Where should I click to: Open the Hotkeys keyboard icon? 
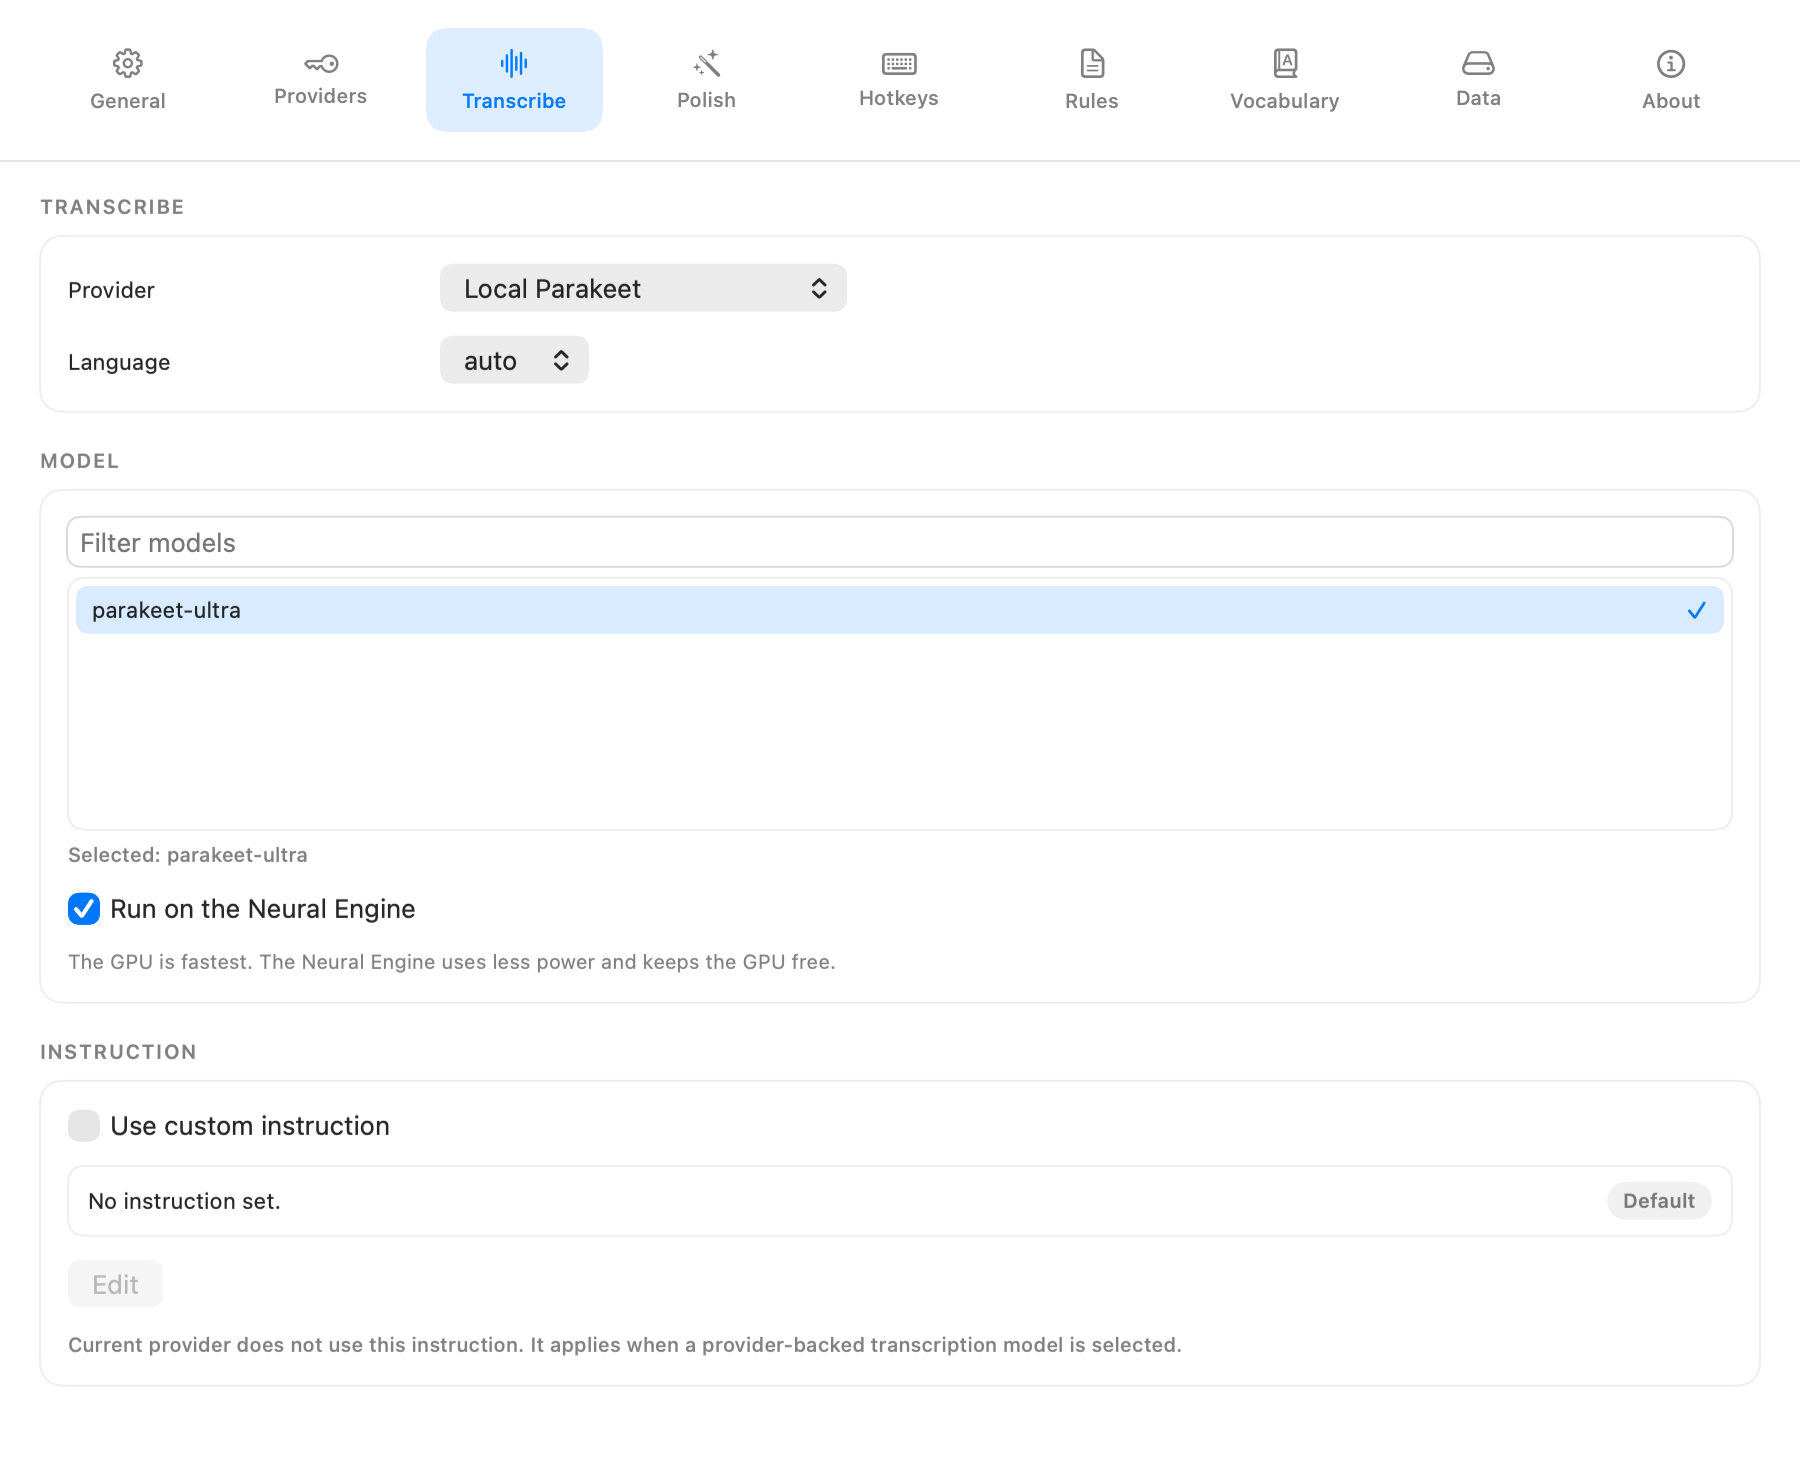tap(899, 64)
